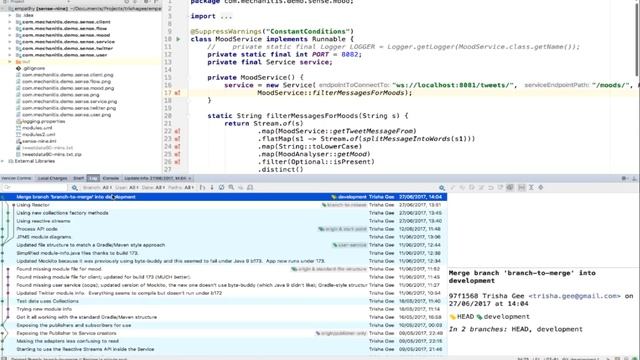Open regex search options in log filter
The height and width of the screenshot is (360, 640).
click(x=74, y=187)
